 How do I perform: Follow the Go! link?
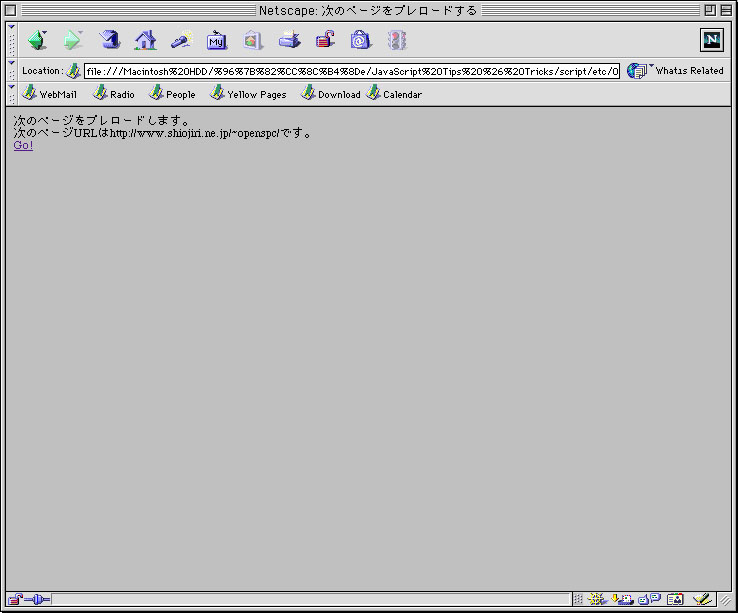click(x=23, y=145)
